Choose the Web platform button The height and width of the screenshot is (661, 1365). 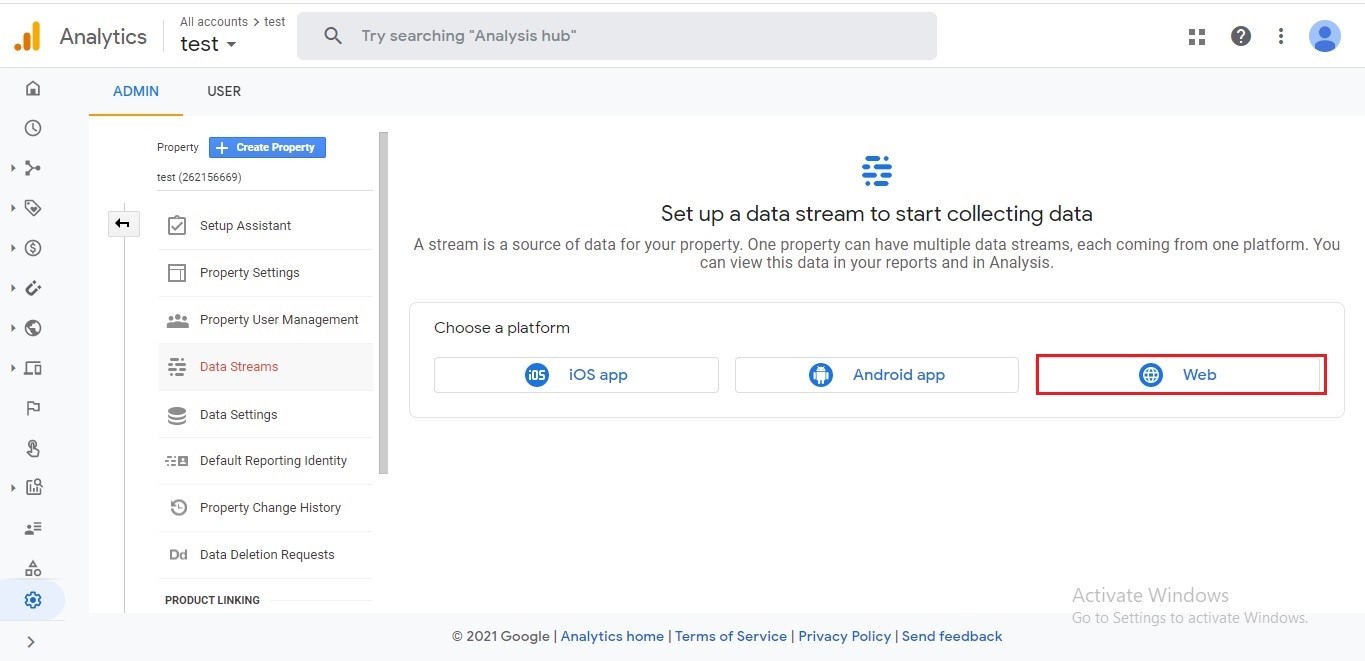[1180, 375]
